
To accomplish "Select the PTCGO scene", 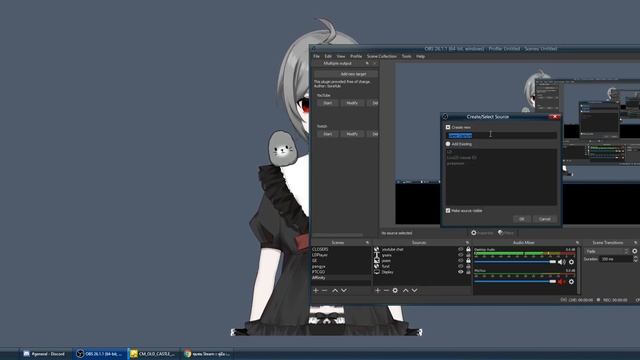I will click(341, 272).
